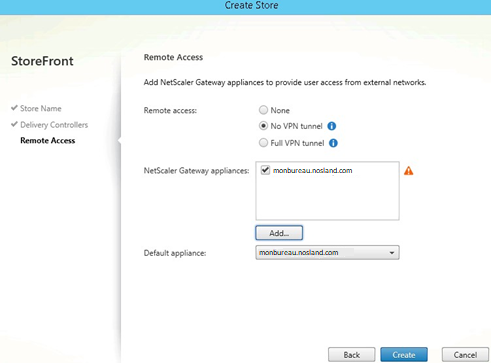Image resolution: width=491 pixels, height=363 pixels.
Task: Click the Back button
Action: (352, 355)
